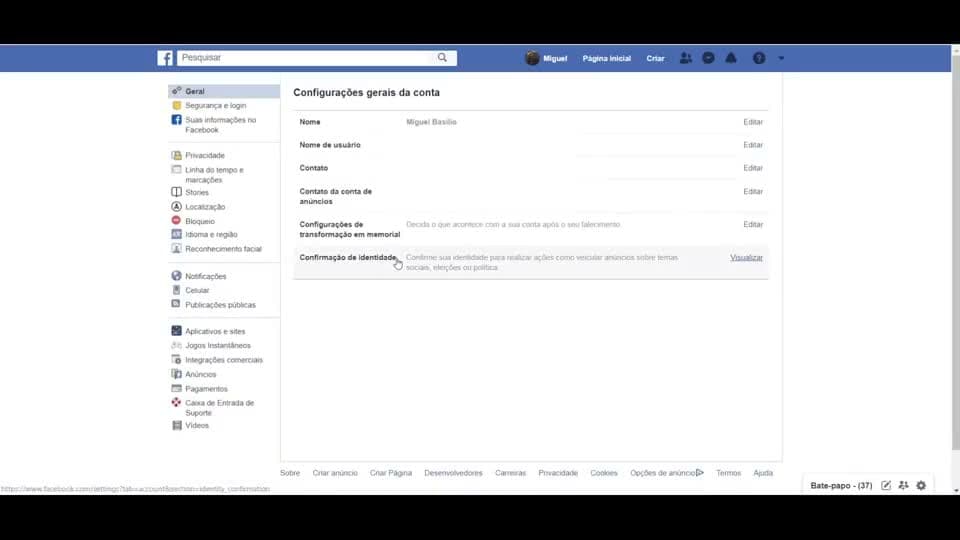Screen dimensions: 960x540
Task: Open the Messenger icon
Action: point(708,58)
